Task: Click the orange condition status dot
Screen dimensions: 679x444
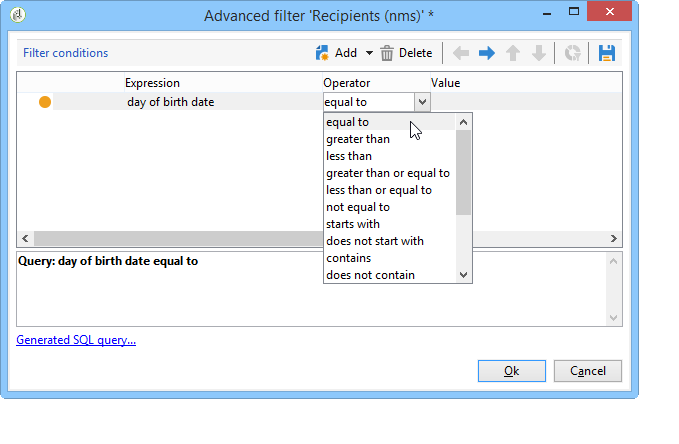Action: [45, 101]
